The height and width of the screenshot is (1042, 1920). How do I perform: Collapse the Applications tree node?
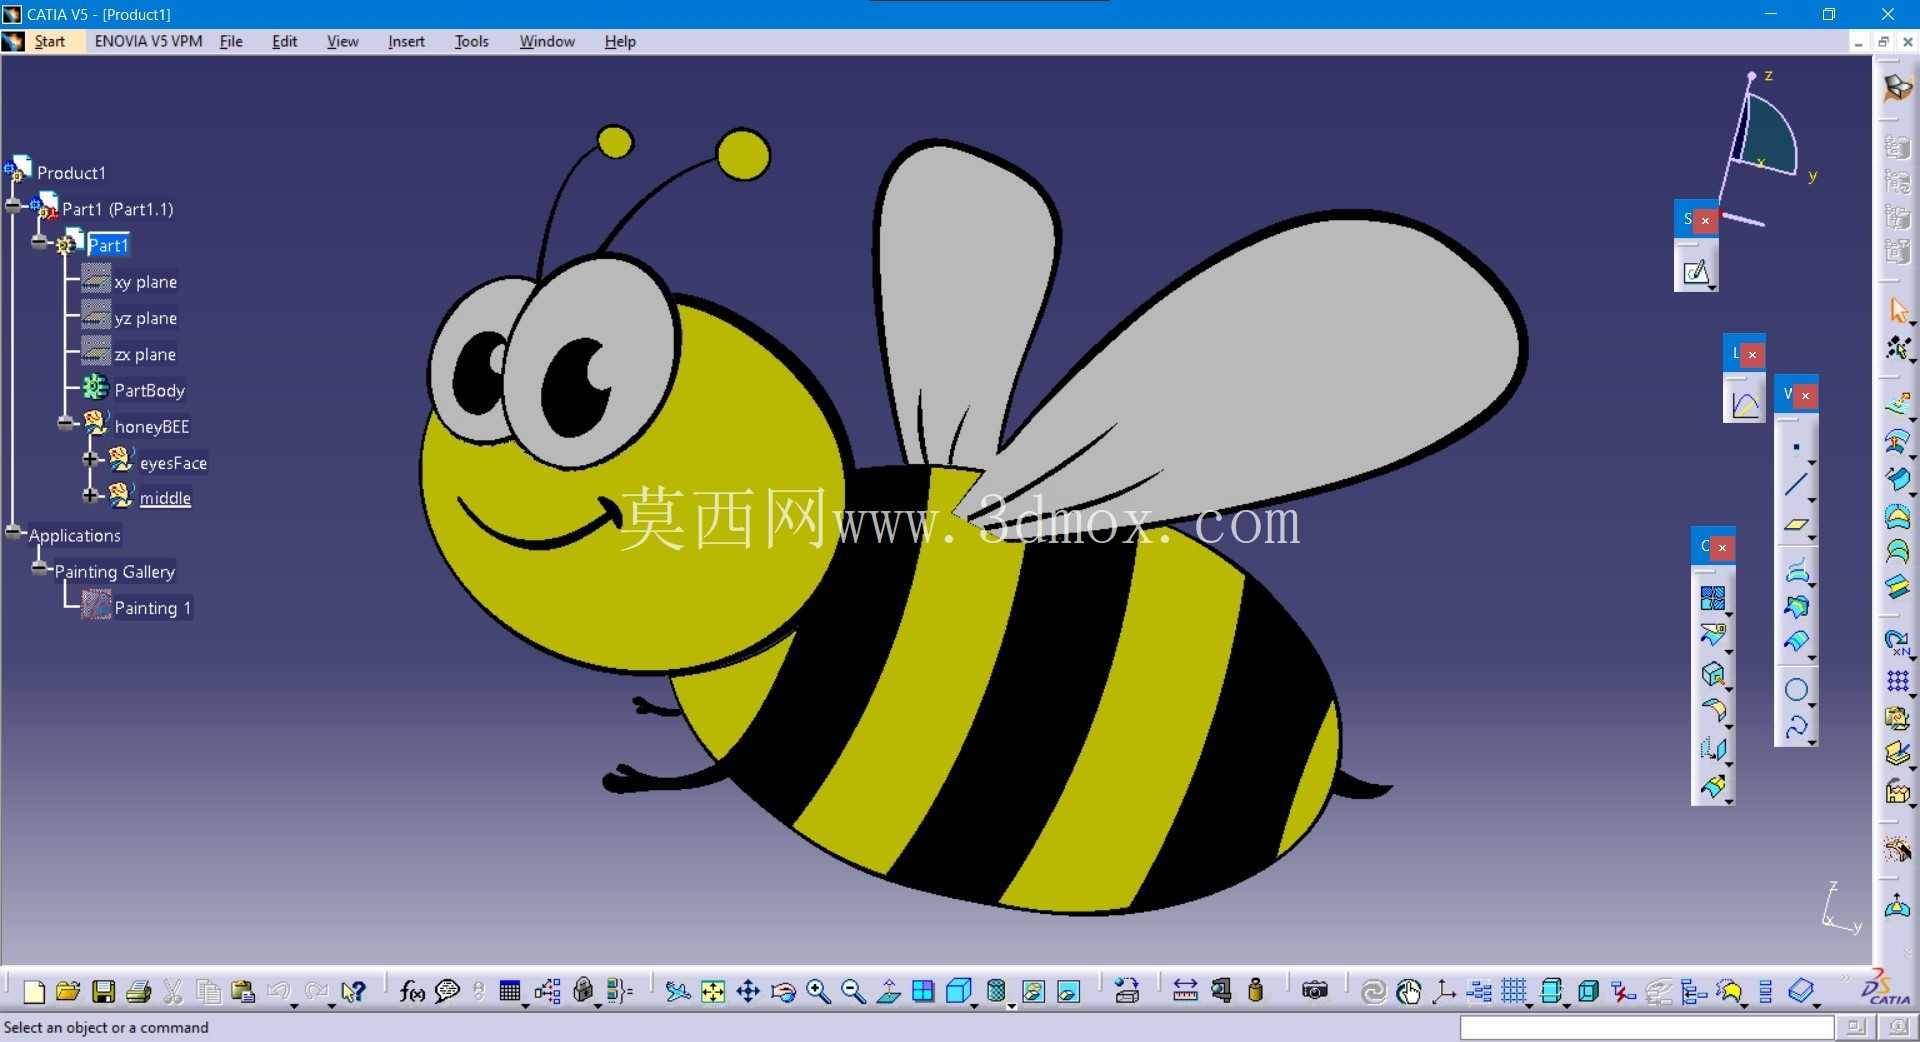click(x=13, y=532)
